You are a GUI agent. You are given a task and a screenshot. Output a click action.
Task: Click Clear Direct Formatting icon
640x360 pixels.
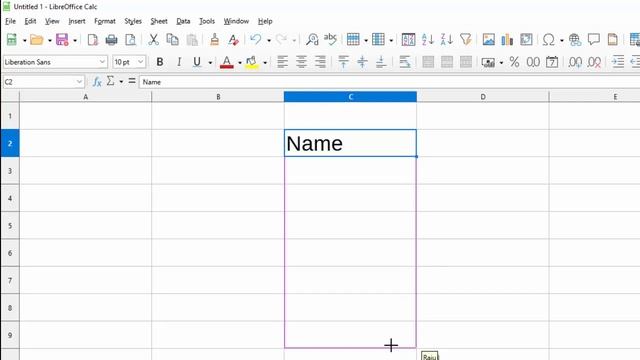pos(233,40)
